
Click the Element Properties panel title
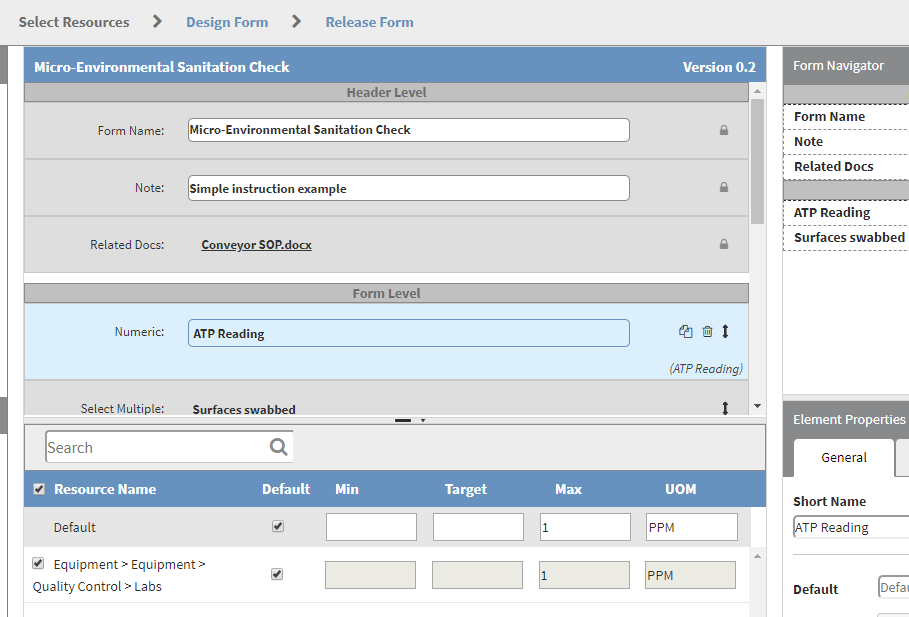849,419
